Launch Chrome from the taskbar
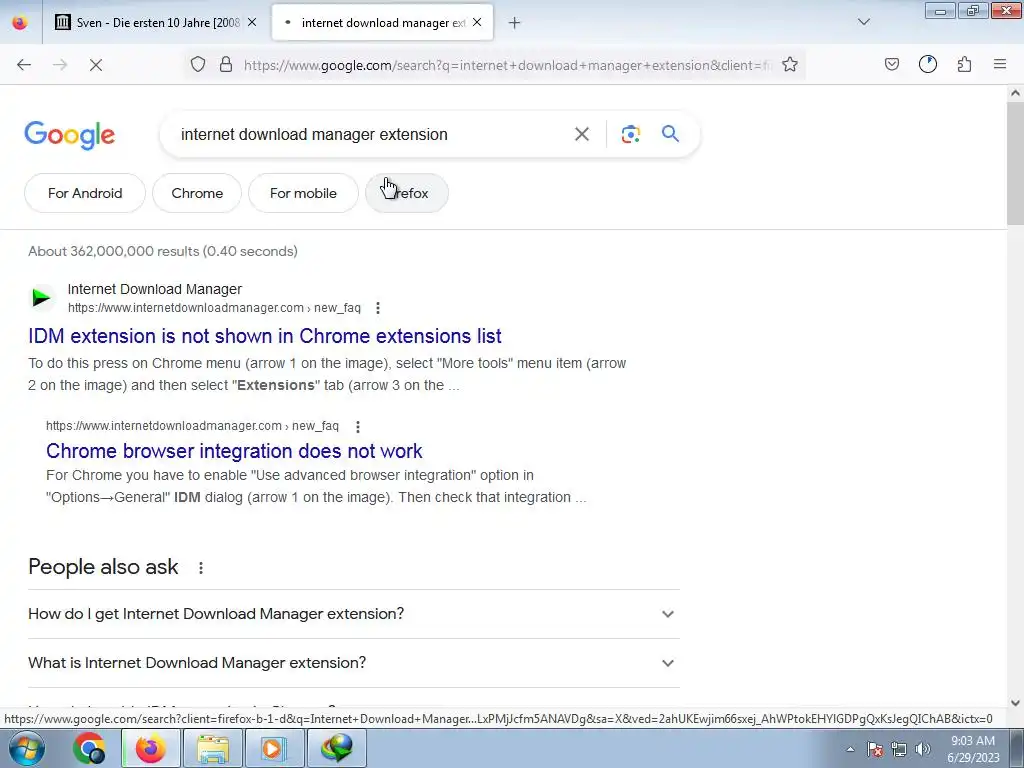The width and height of the screenshot is (1024, 768). 89,748
